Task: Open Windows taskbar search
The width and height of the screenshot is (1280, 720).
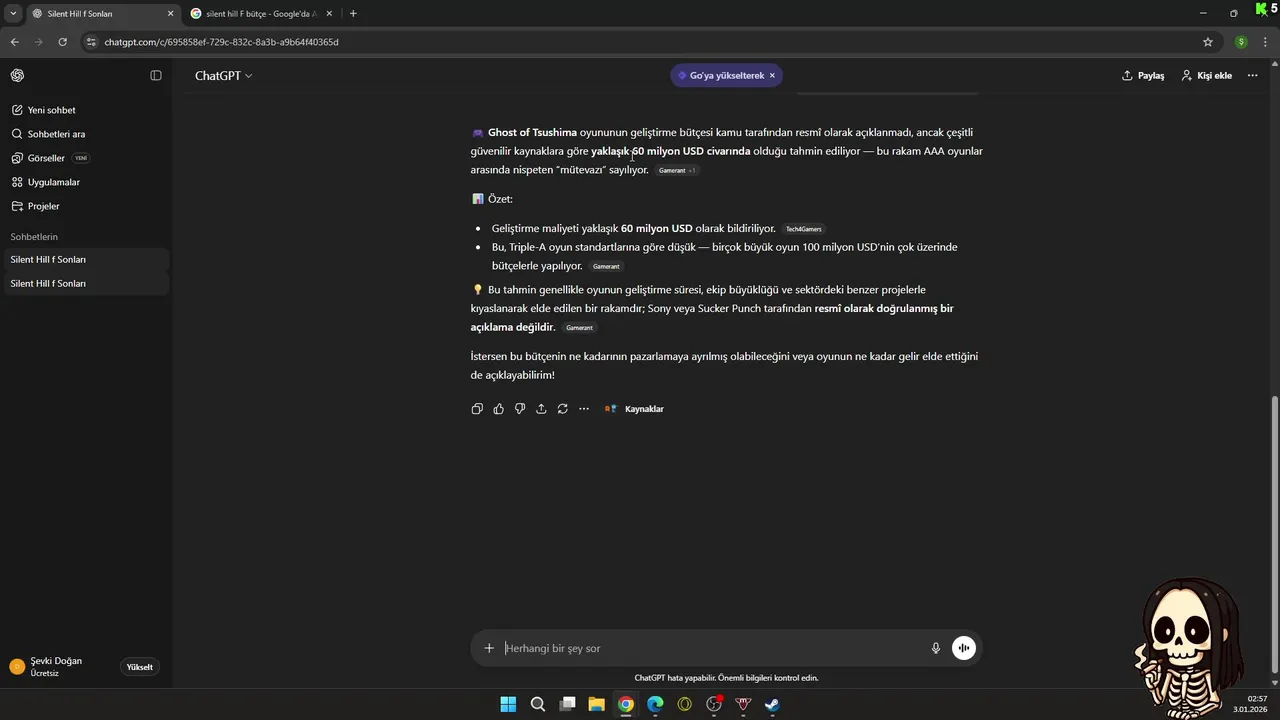Action: click(x=537, y=704)
